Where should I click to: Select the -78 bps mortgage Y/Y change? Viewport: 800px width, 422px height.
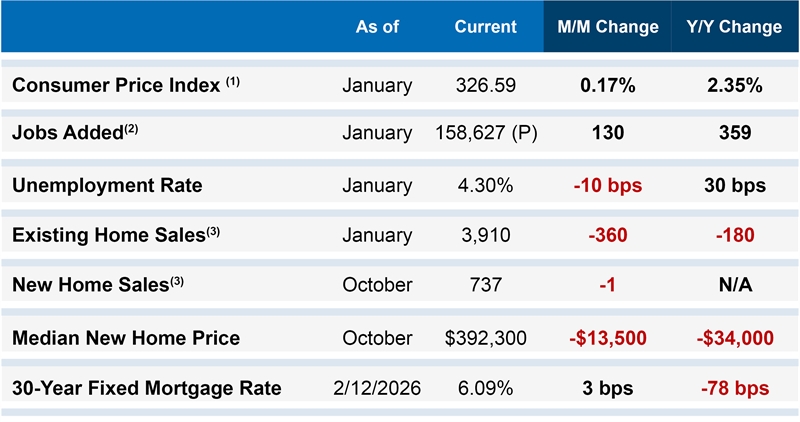[x=735, y=388]
